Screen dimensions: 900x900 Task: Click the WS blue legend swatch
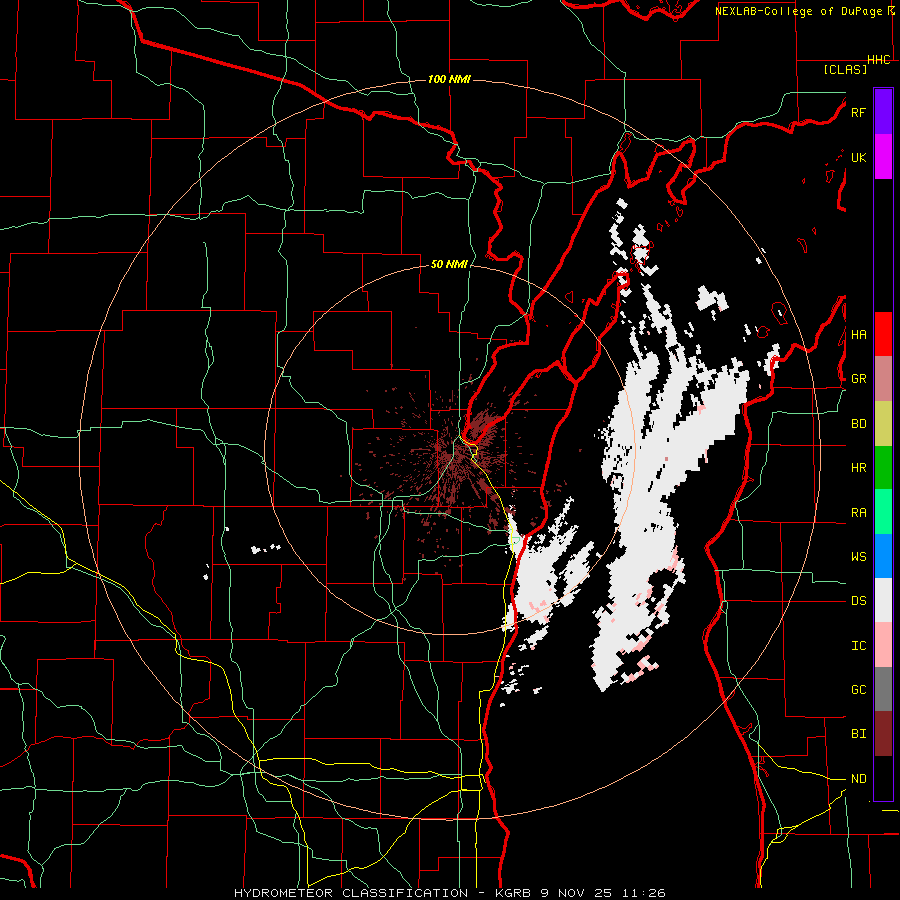[883, 556]
